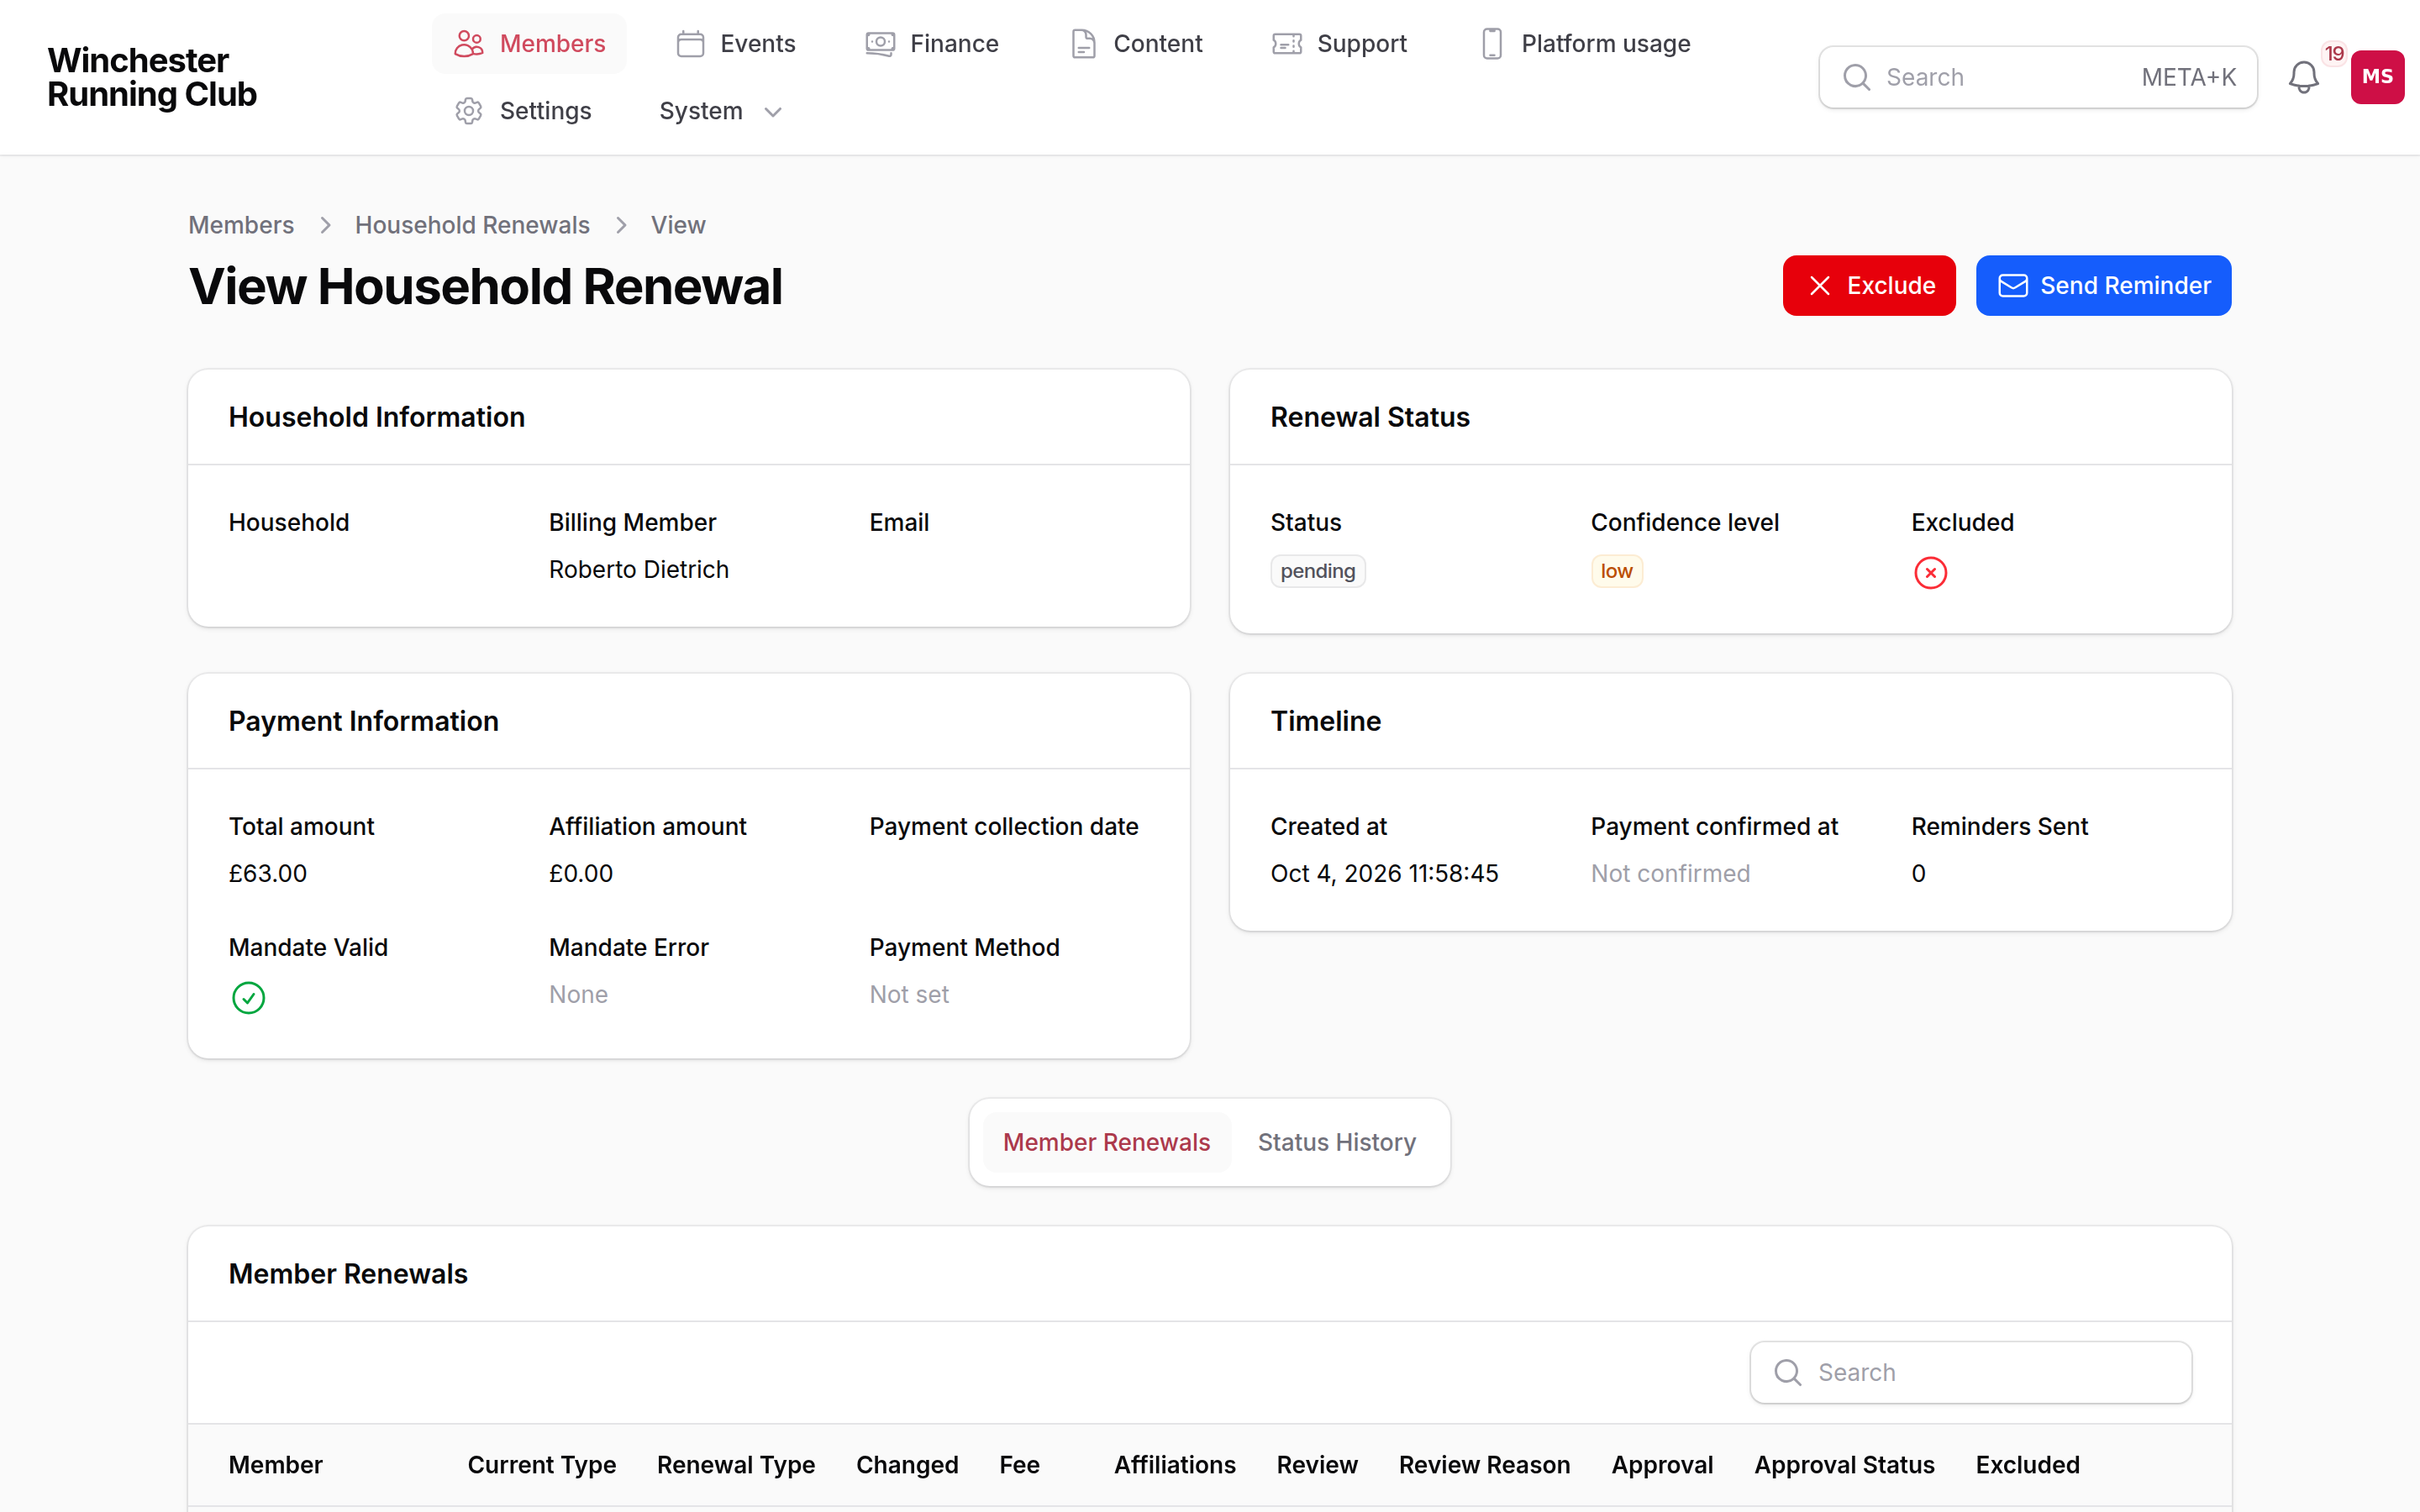Screen dimensions: 2420x1512
Task: Open notifications bell icon
Action: pos(2304,78)
